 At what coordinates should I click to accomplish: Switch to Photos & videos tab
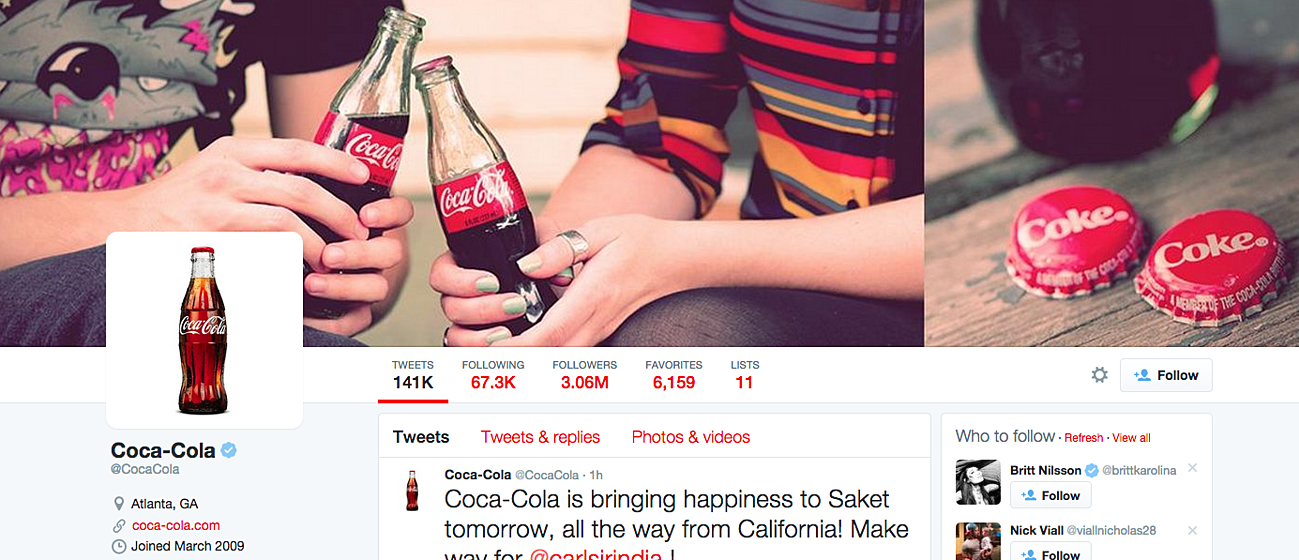tap(690, 437)
